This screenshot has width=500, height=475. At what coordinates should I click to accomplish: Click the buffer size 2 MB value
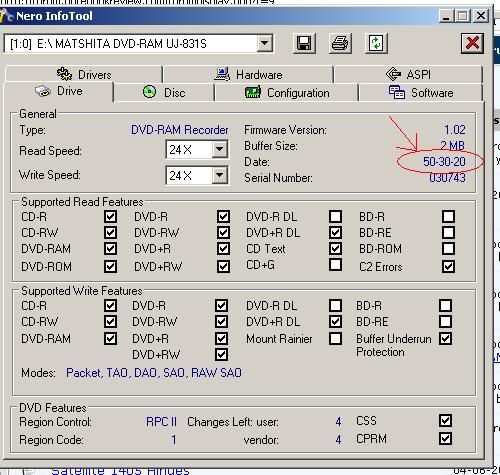[452, 146]
